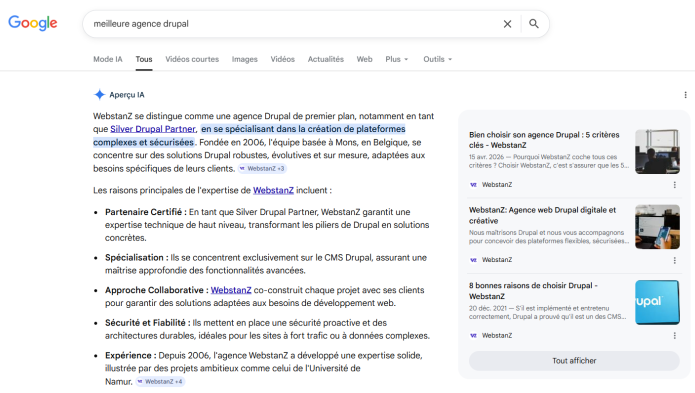Click the 'Sécurité et Fiabilité :' bullet heading

click(148, 323)
